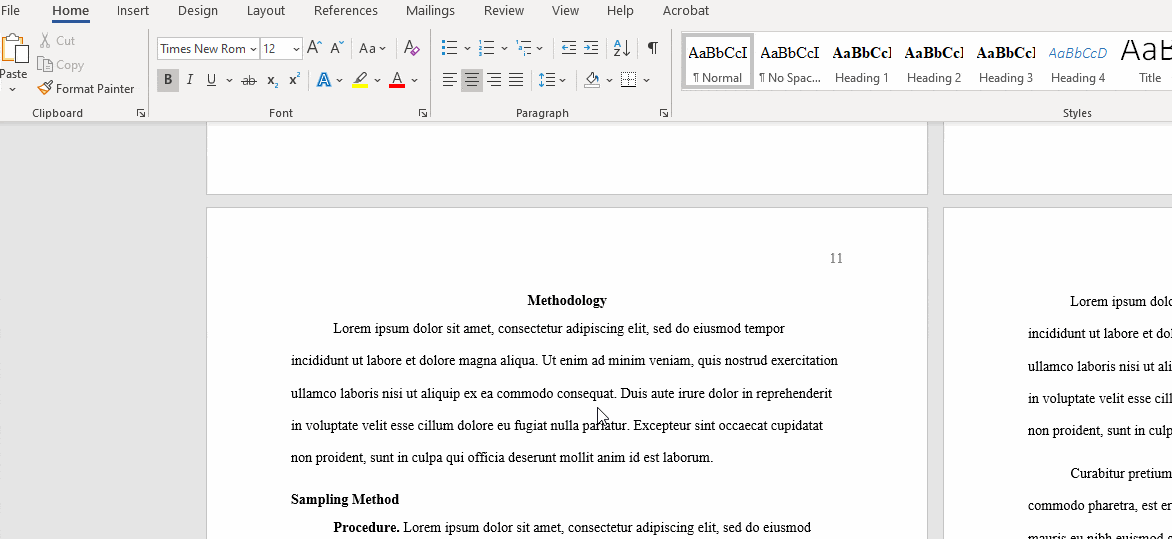Apply strikethrough formatting
The height and width of the screenshot is (539, 1172).
(249, 80)
